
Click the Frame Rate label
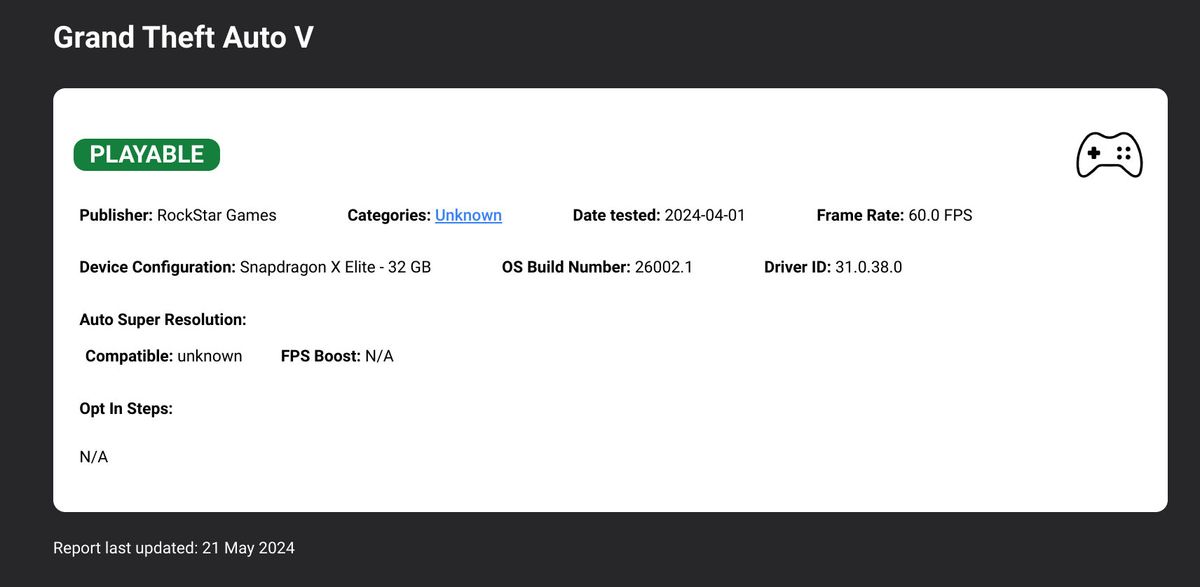click(x=860, y=215)
